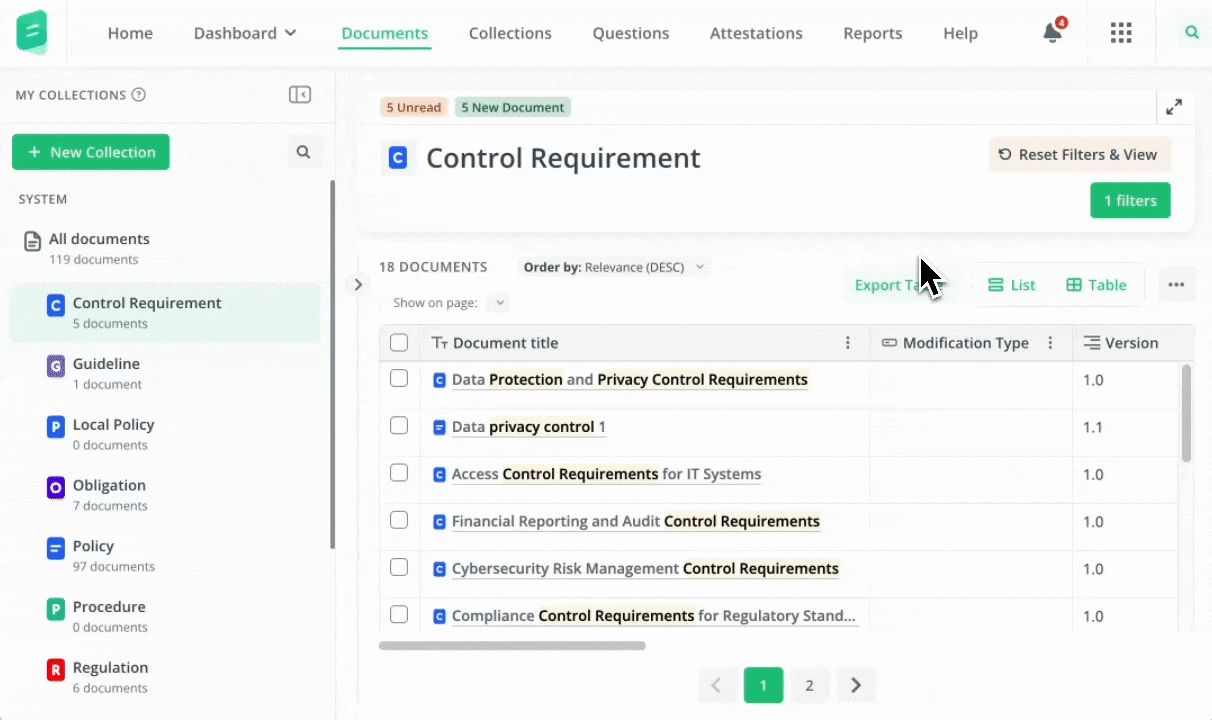This screenshot has width=1212, height=720.
Task: Select the Regulation collection
Action: coord(165,677)
